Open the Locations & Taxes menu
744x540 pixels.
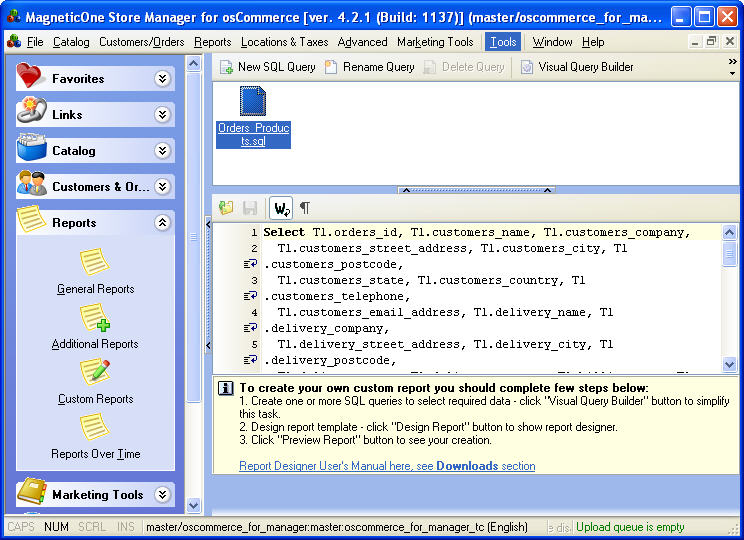284,42
